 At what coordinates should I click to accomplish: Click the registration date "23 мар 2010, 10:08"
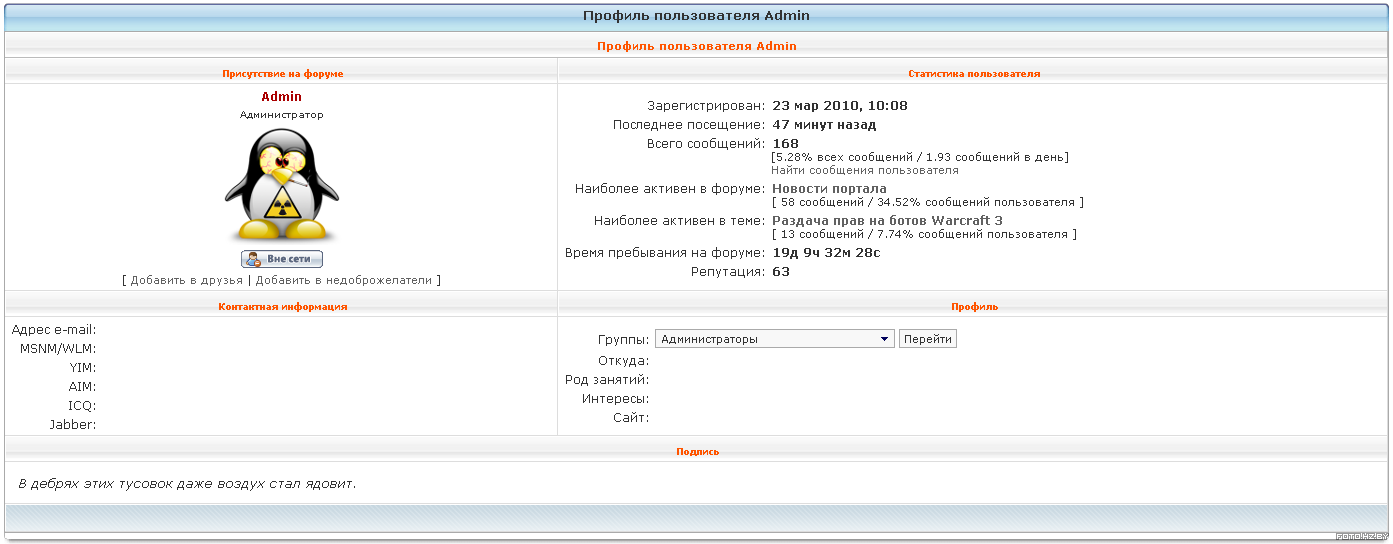click(x=840, y=106)
